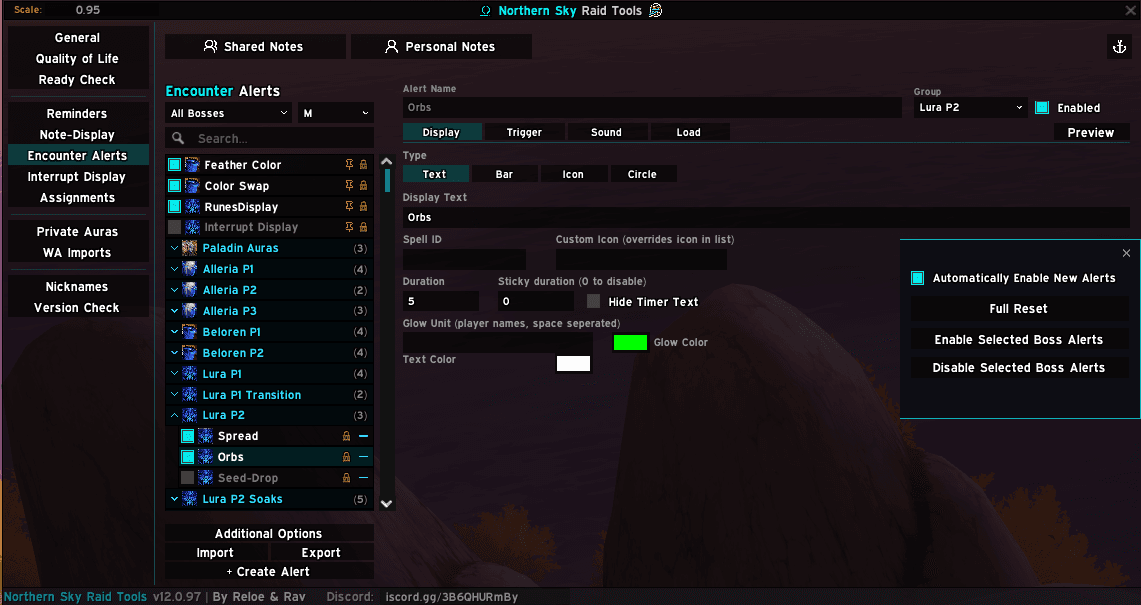The image size is (1141, 605).
Task: Switch to the Load tab
Action: coord(688,133)
